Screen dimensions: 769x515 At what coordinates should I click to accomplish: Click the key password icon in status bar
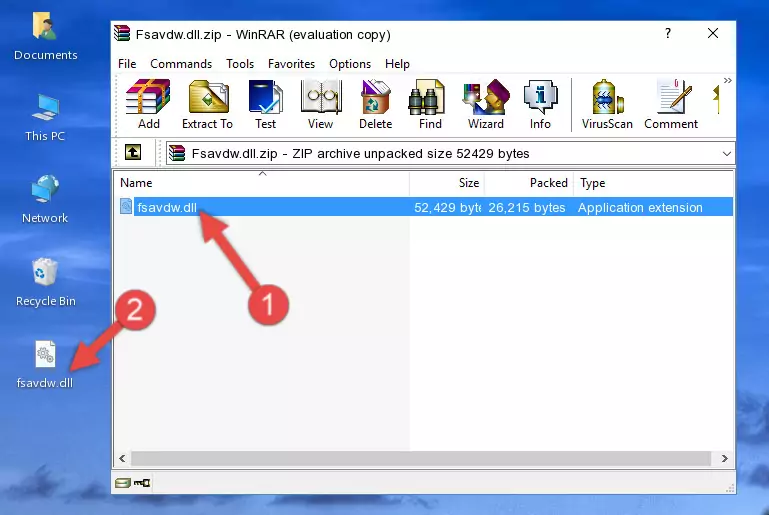click(142, 483)
